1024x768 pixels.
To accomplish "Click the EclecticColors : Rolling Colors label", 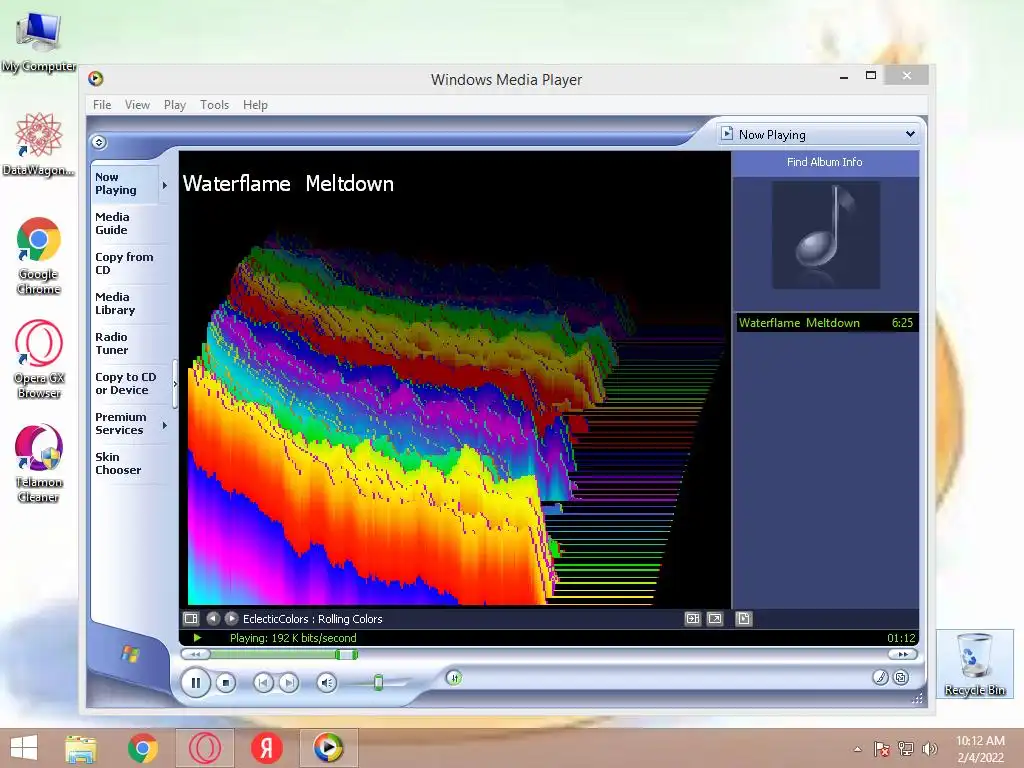I will coord(313,618).
